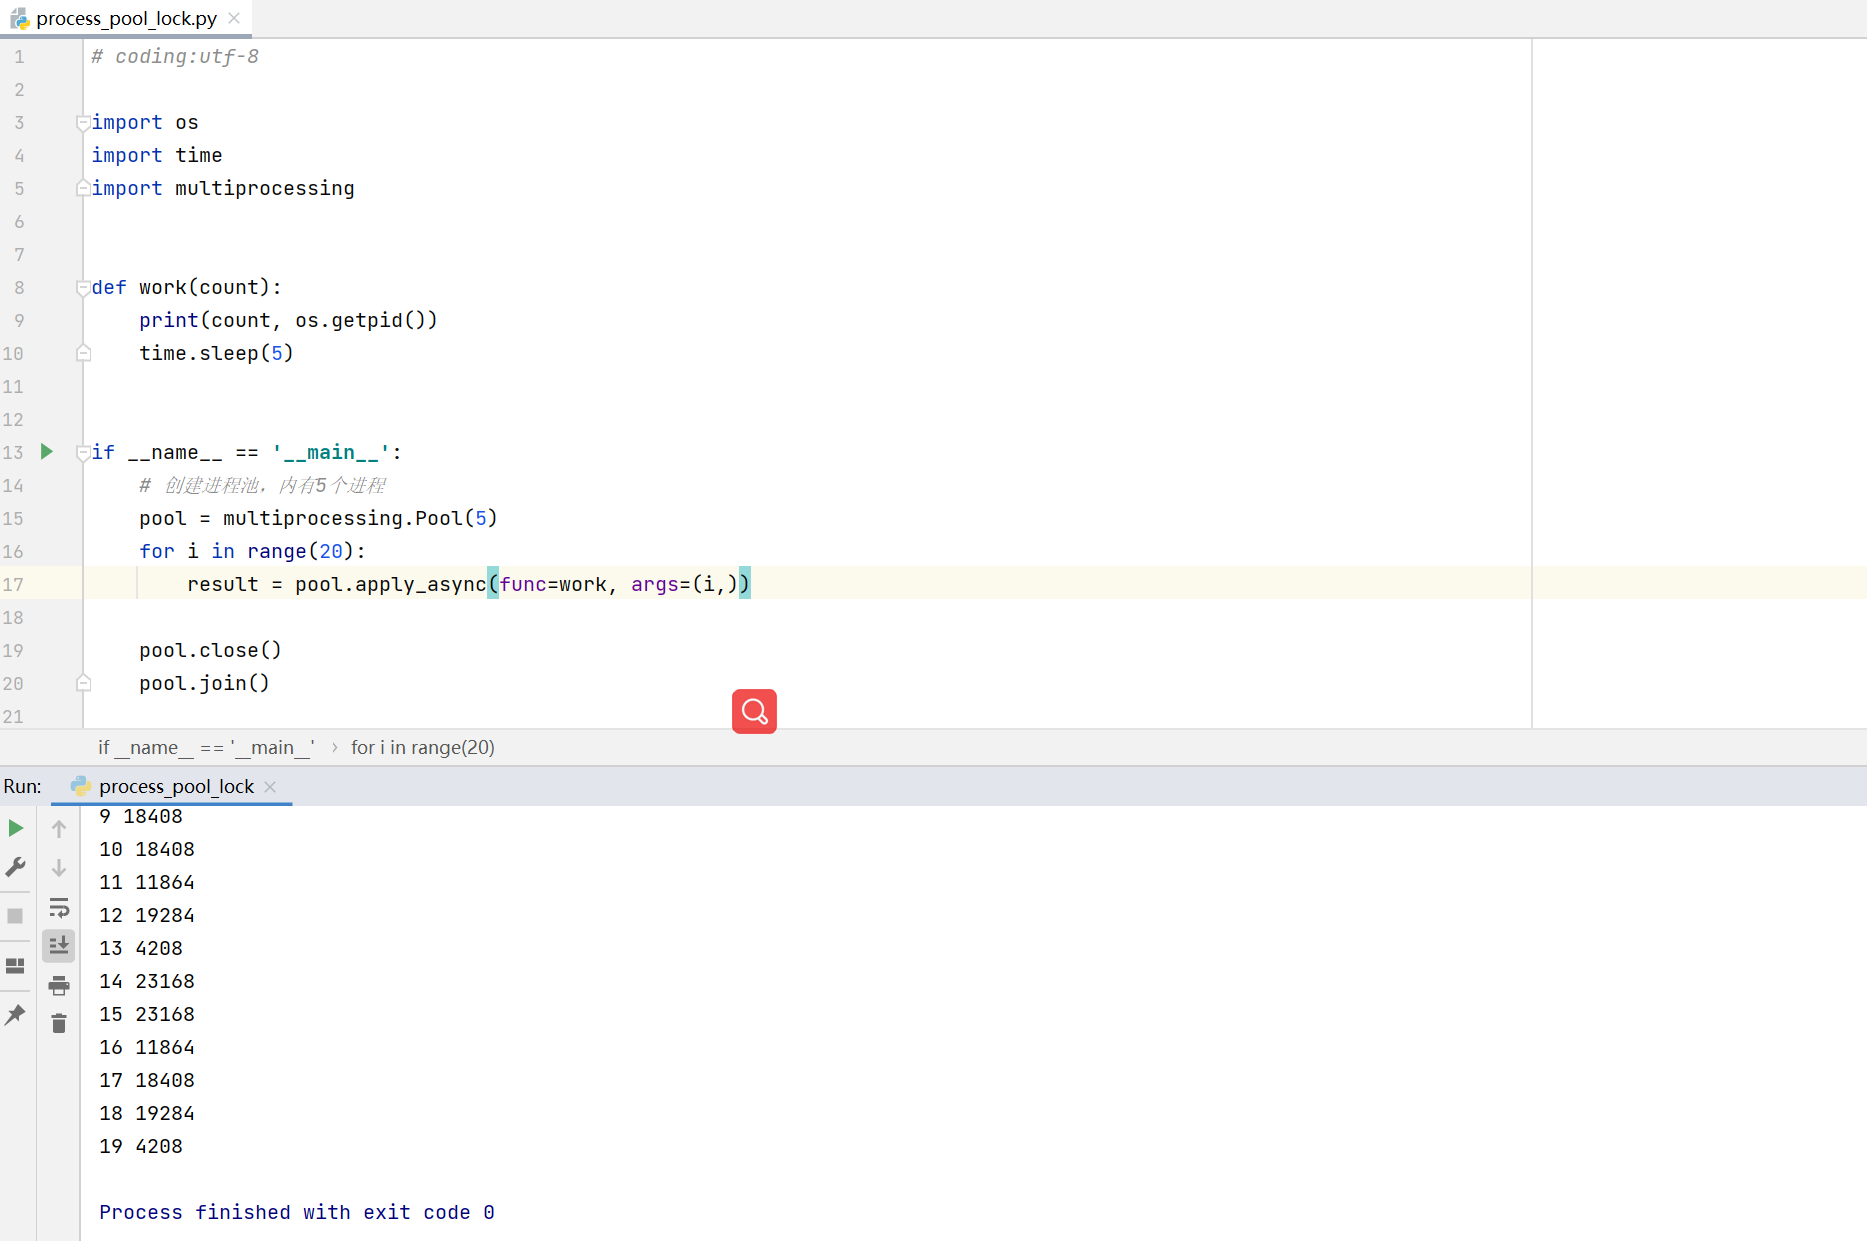The width and height of the screenshot is (1867, 1241).
Task: Click console output line '14 23168'
Action: [147, 981]
